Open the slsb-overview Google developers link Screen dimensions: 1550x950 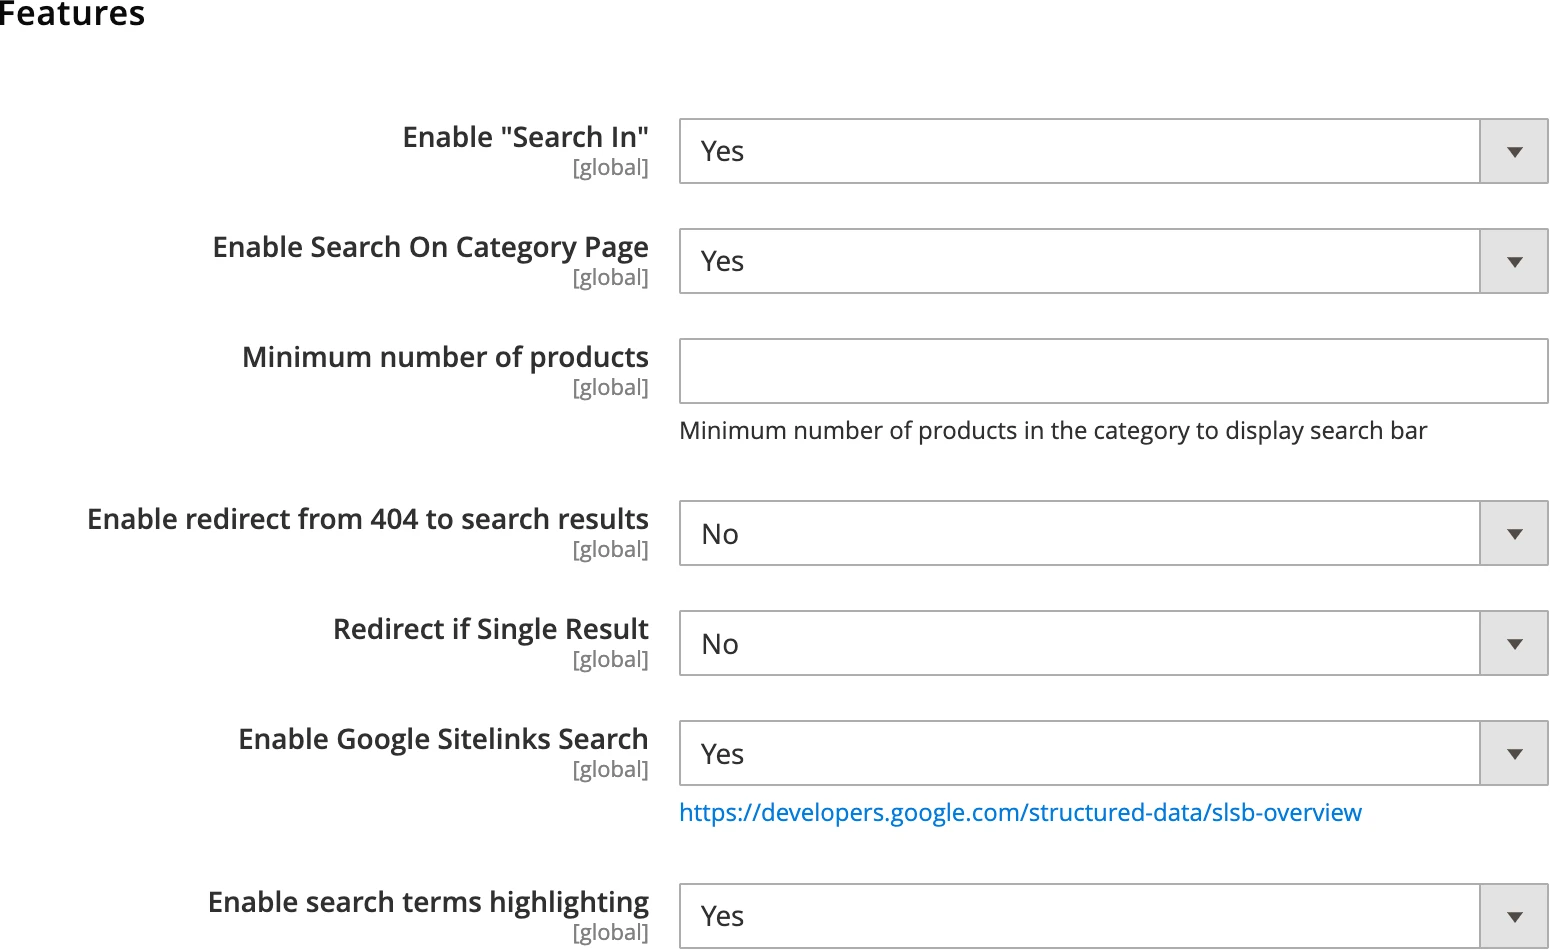pos(1020,812)
